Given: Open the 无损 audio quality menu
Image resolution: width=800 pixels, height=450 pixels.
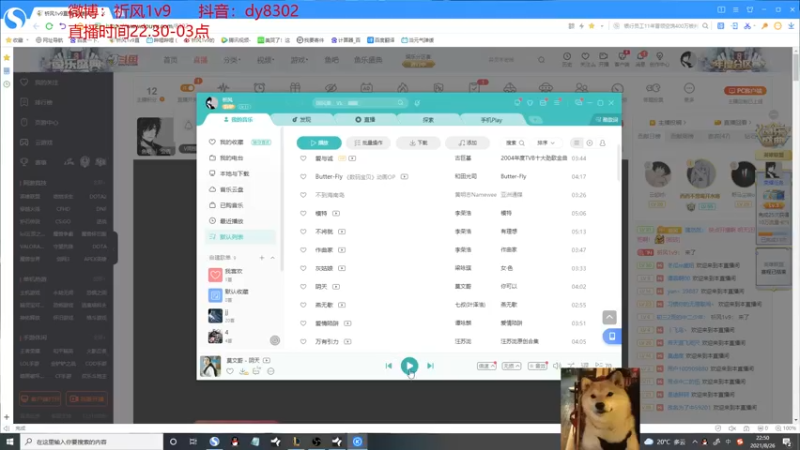Looking at the screenshot, I should [x=511, y=366].
